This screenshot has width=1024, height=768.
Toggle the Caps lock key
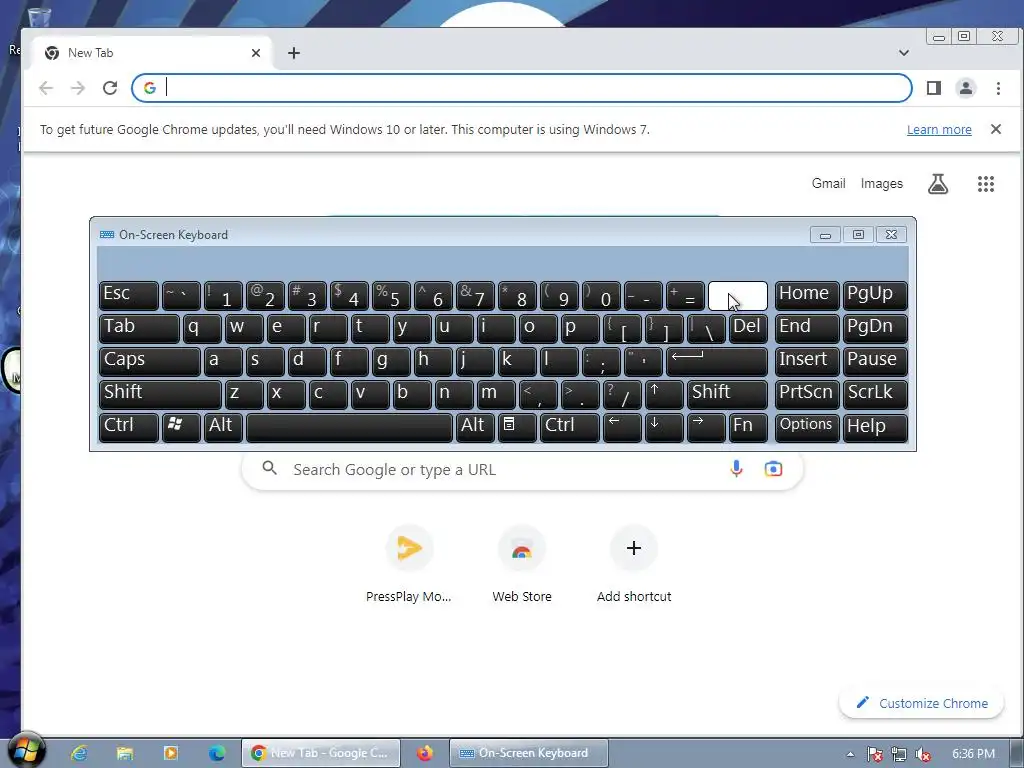tap(150, 360)
